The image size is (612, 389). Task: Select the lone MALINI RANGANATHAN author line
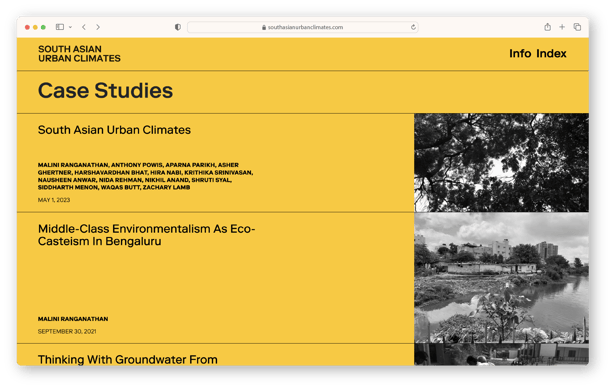(x=73, y=319)
